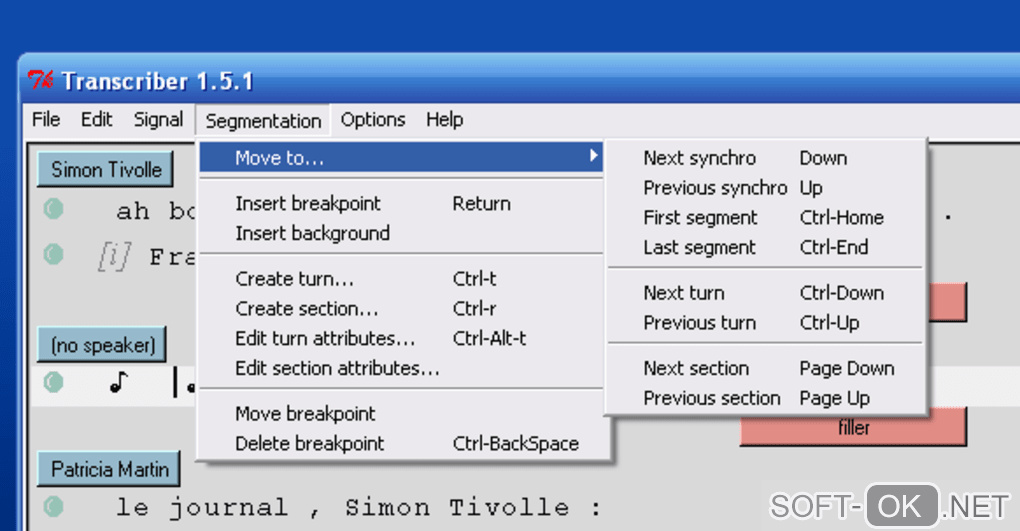Open the Segmentation menu
1020x531 pixels.
click(x=263, y=121)
